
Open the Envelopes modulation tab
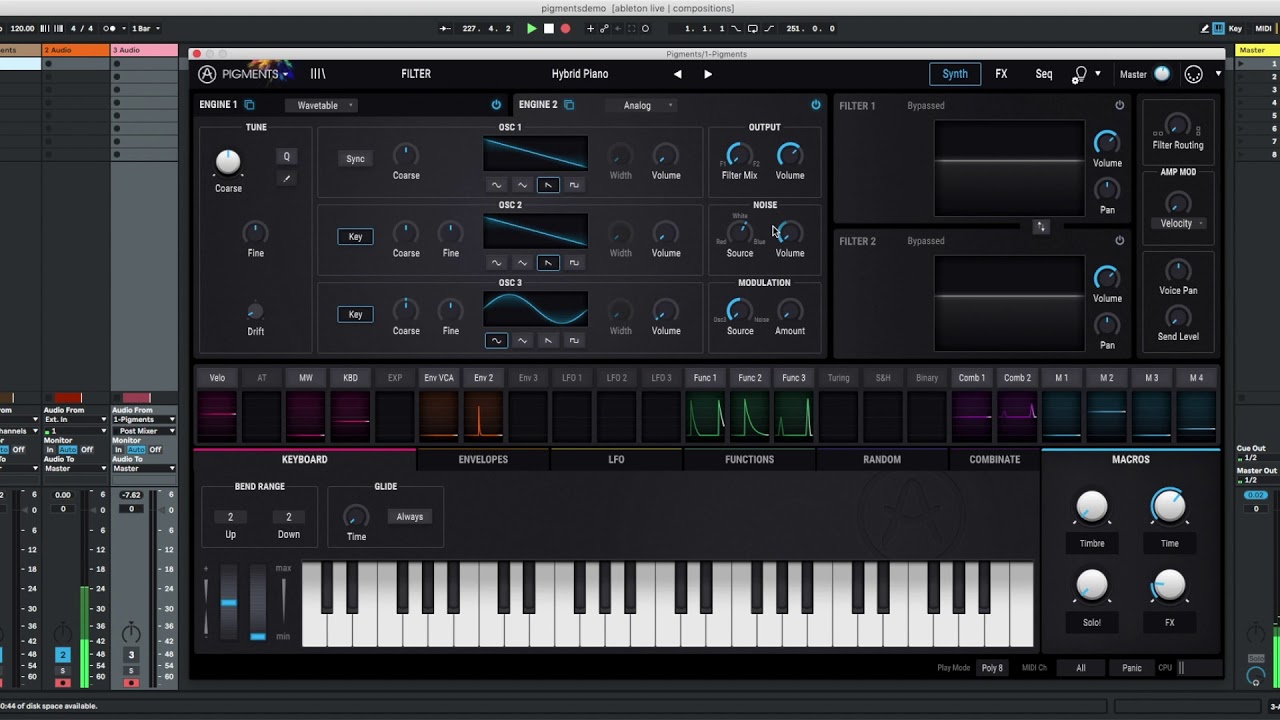point(483,460)
